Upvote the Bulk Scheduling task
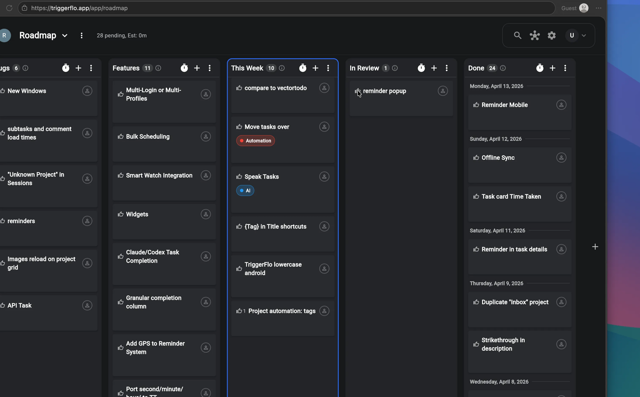 click(x=120, y=137)
